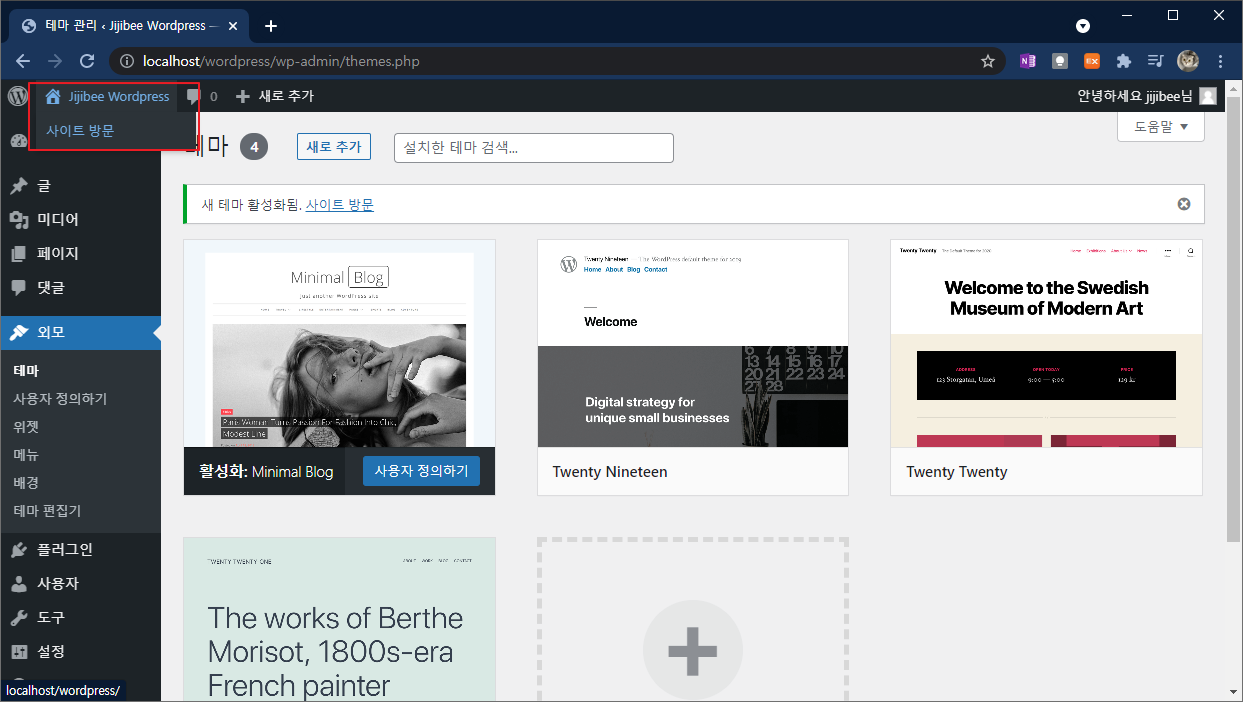The image size is (1243, 702).
Task: Click the theme count badge 4
Action: coord(254,147)
